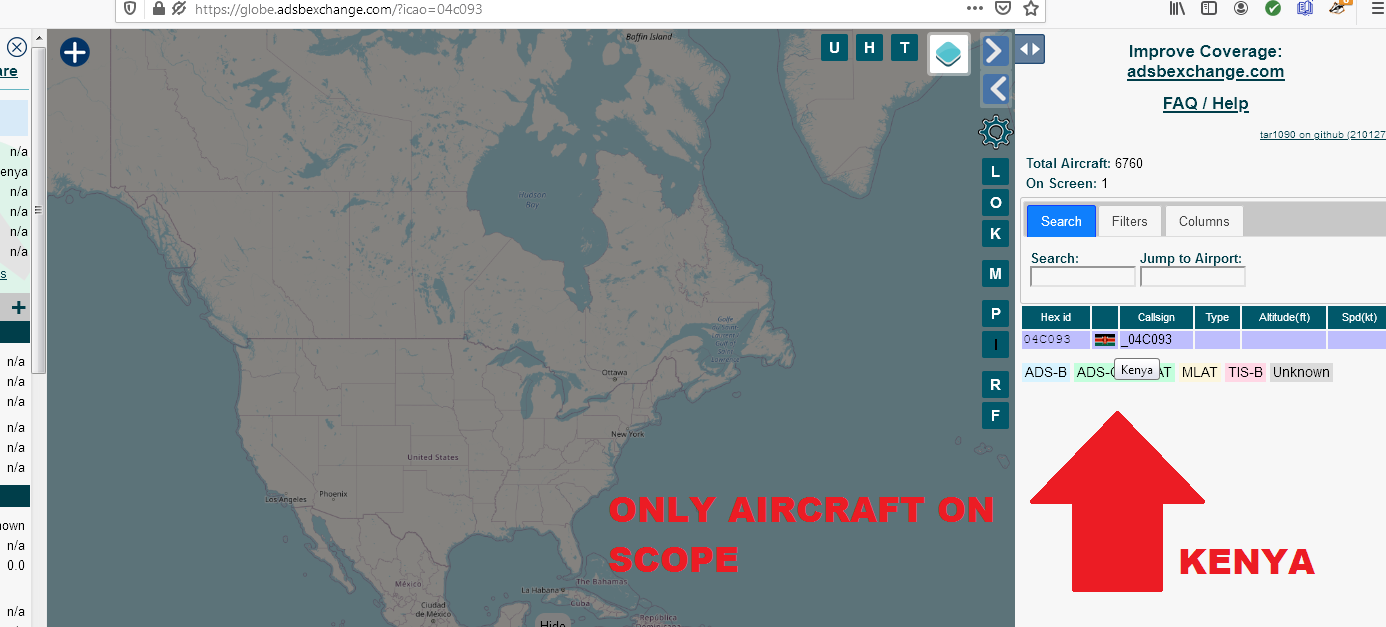
Task: Click the ADS-B legend label
Action: pos(1046,372)
